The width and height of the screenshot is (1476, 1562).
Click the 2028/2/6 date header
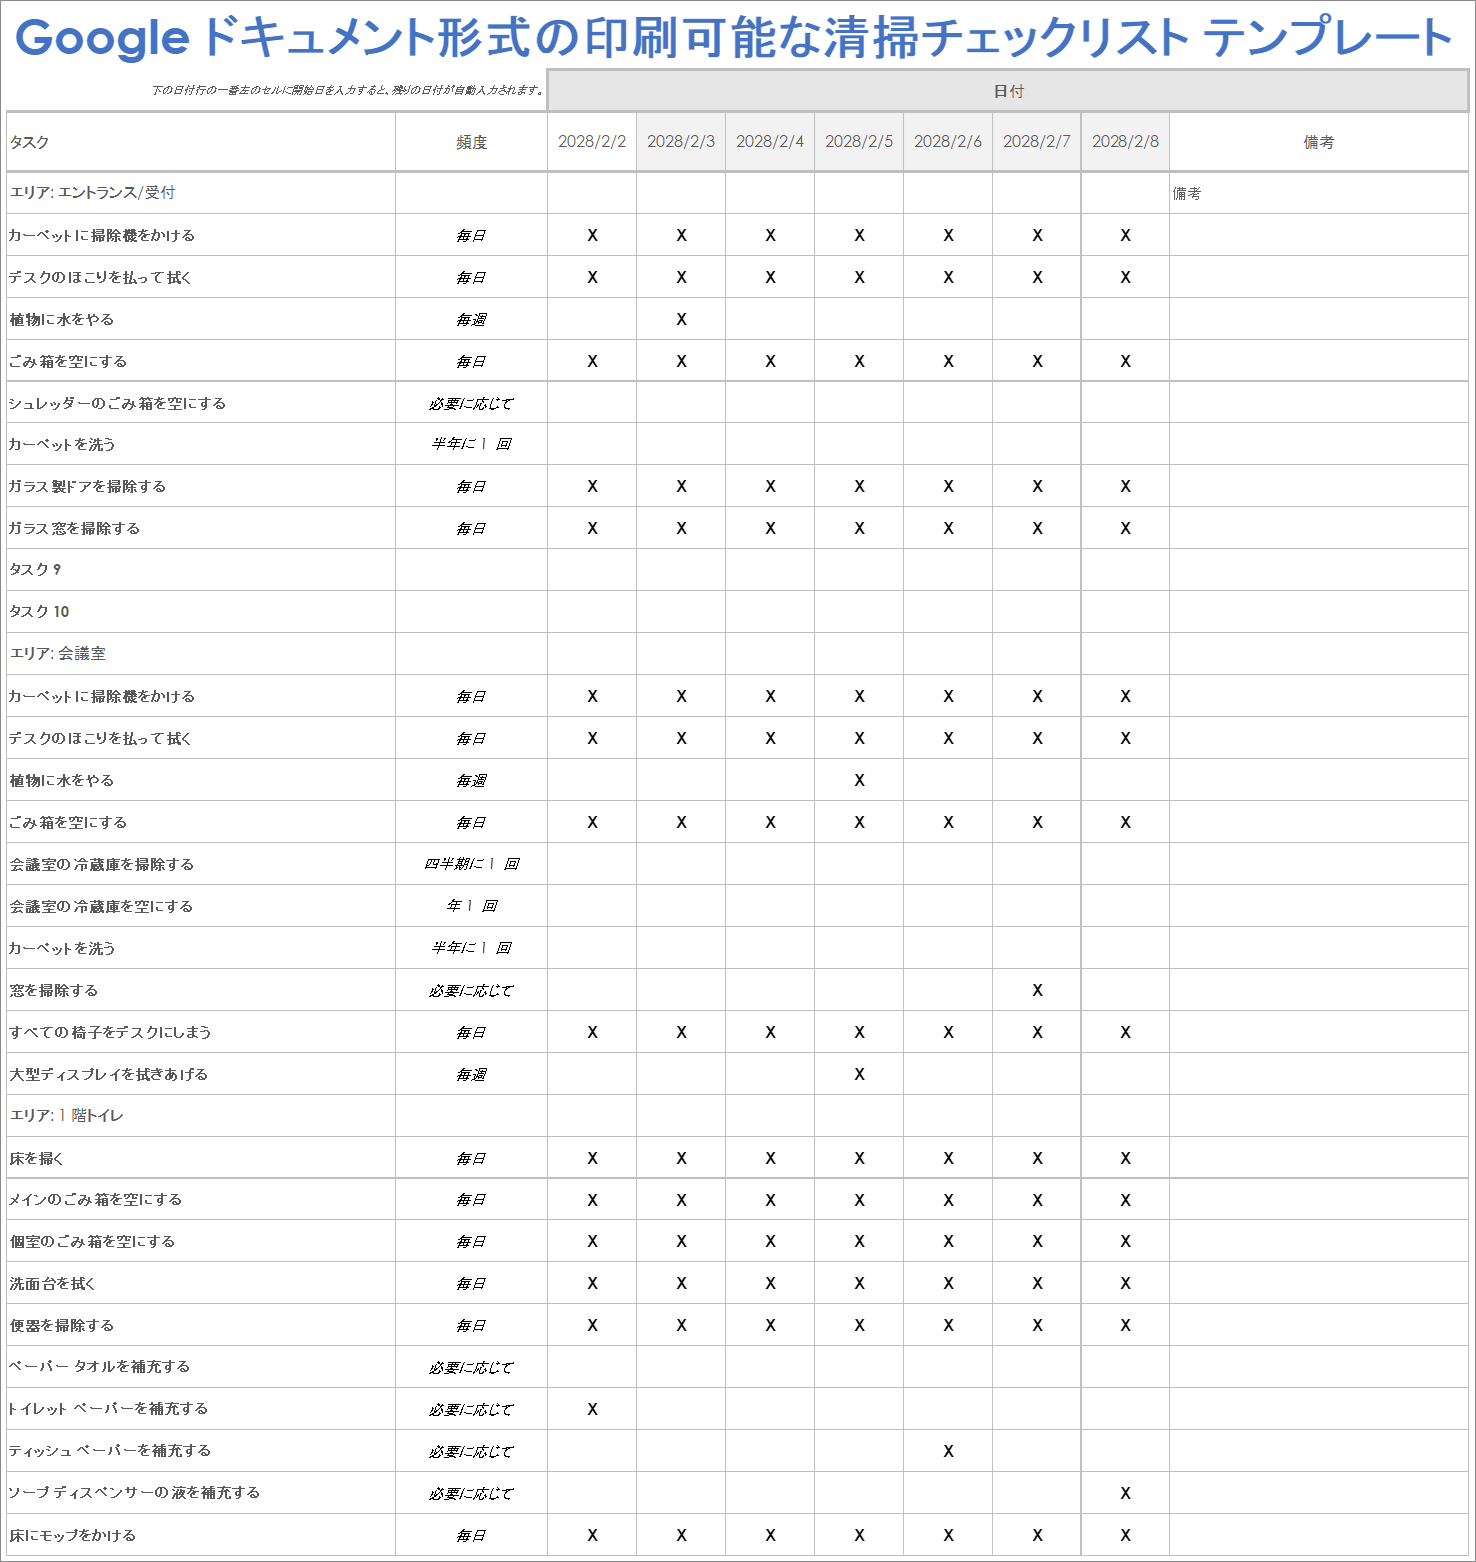[948, 142]
